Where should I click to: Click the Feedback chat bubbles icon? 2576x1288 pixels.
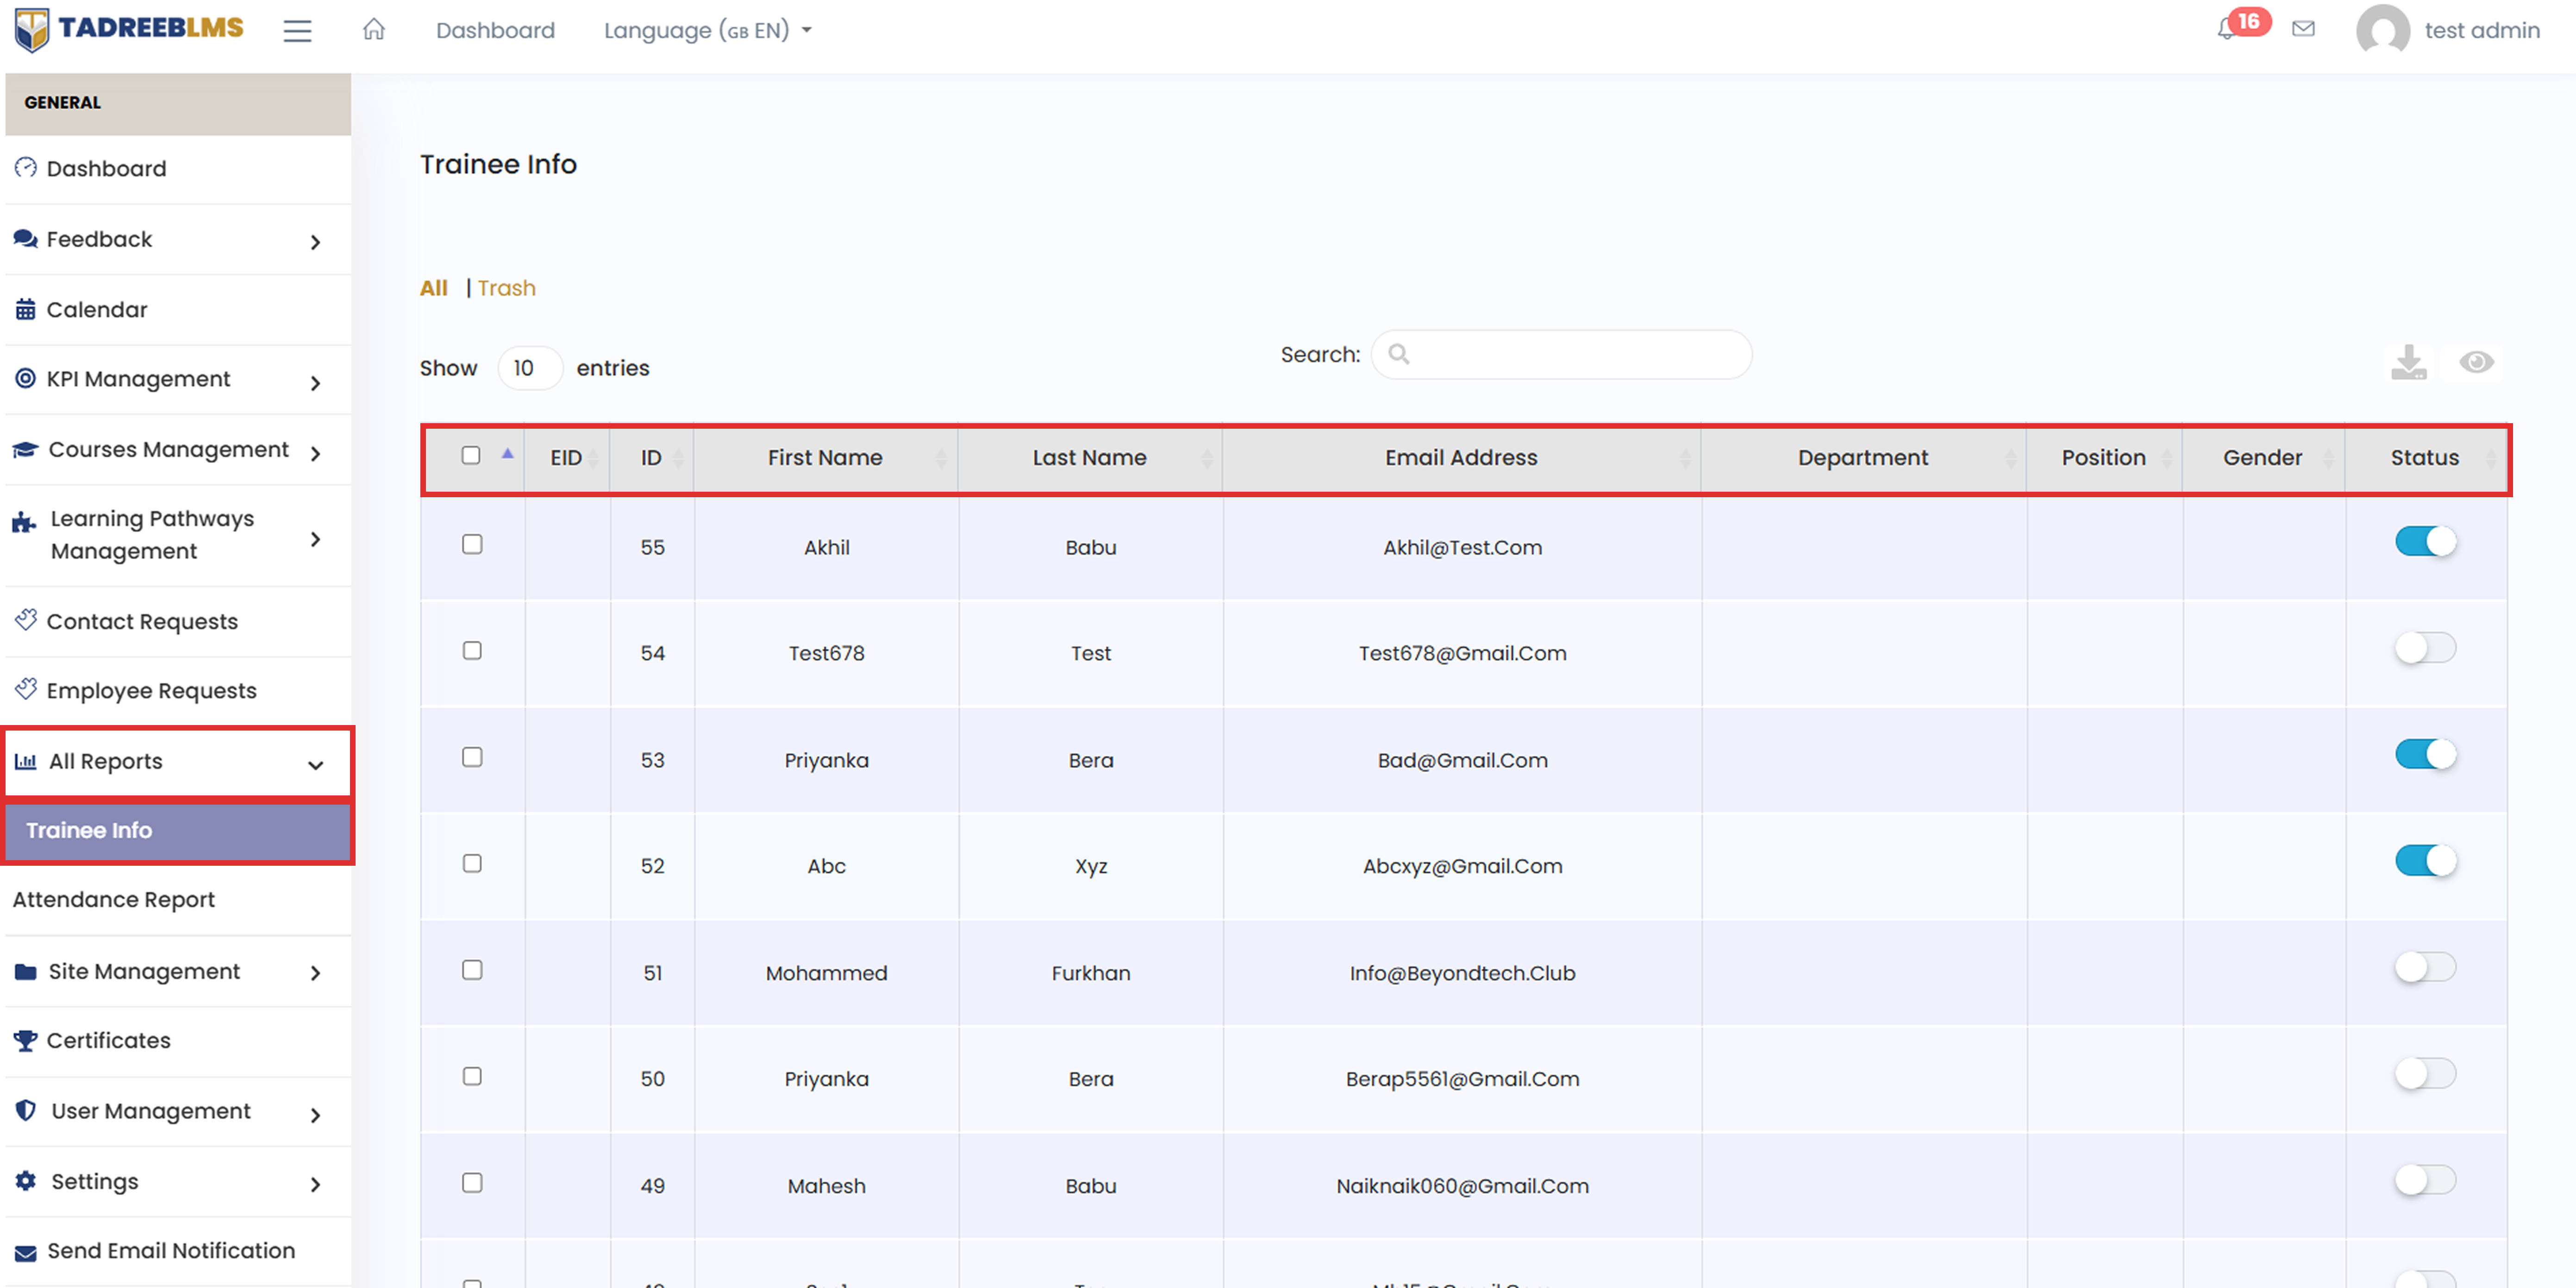click(x=26, y=239)
